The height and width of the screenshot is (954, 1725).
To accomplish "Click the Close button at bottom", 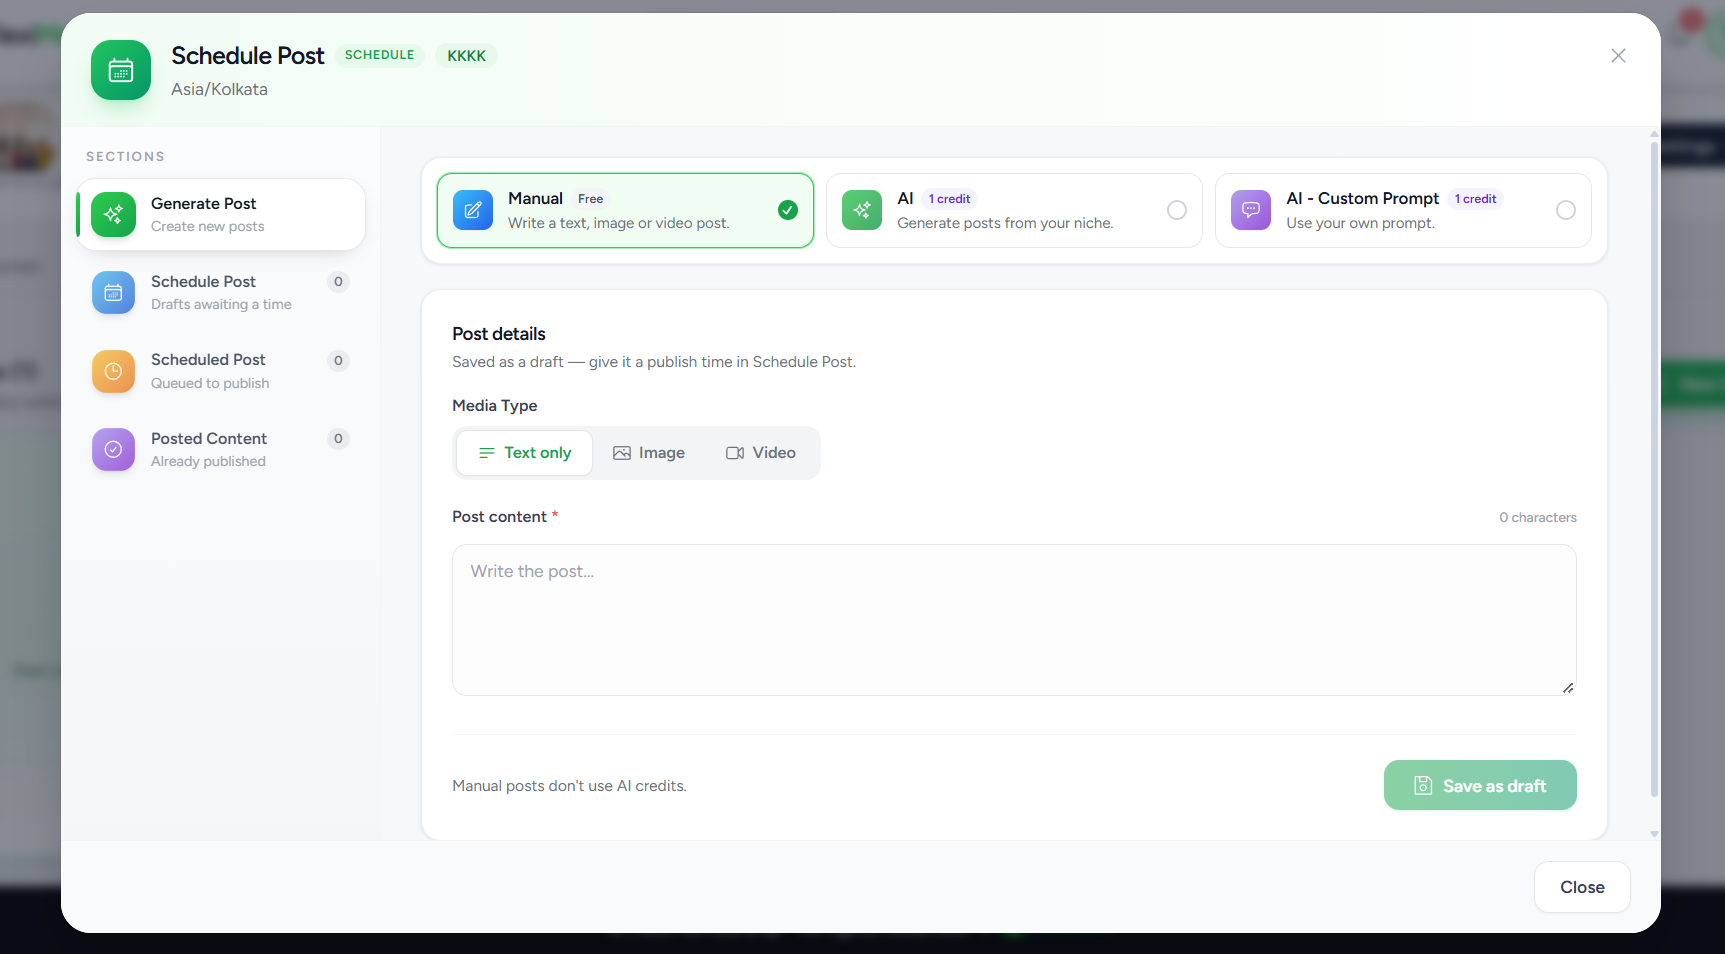I will 1582,887.
